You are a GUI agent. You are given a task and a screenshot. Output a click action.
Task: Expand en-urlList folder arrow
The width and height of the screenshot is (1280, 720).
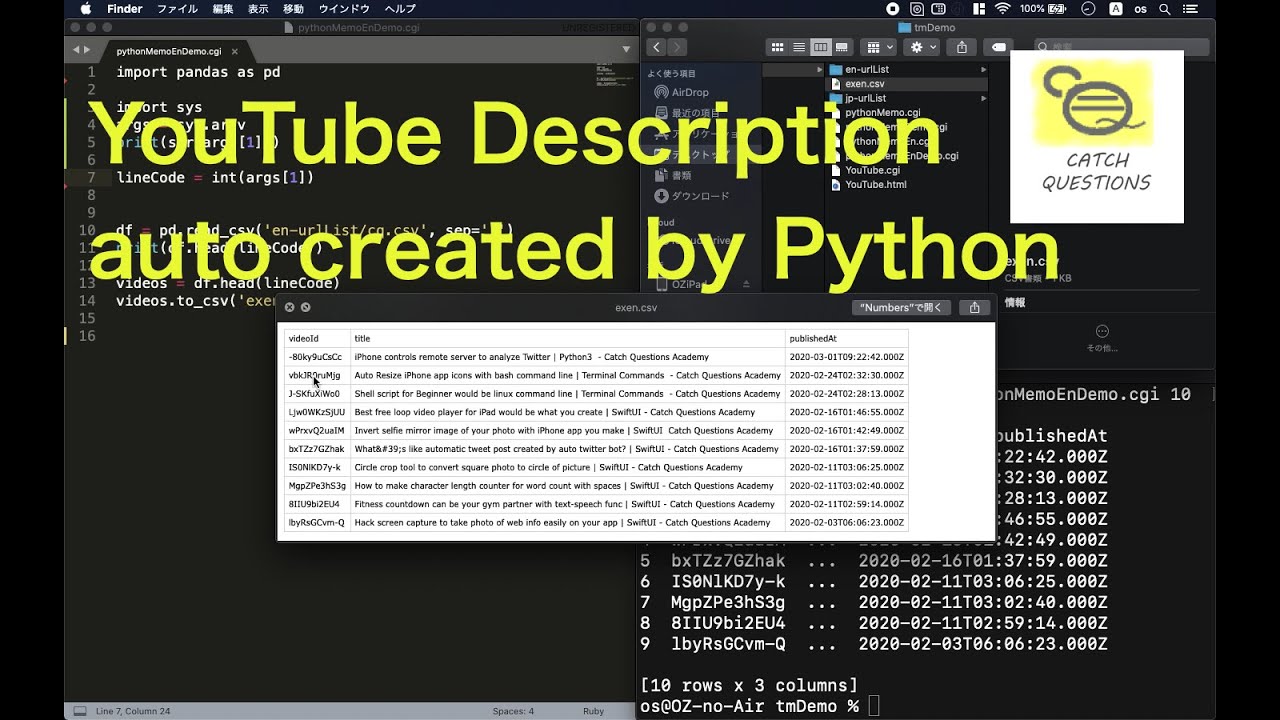point(983,69)
